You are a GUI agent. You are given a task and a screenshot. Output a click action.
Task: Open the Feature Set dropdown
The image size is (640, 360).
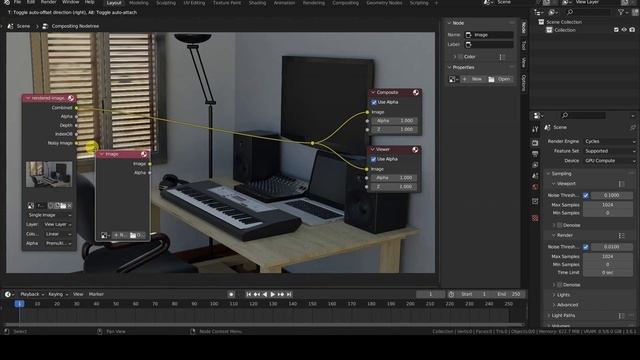point(609,151)
